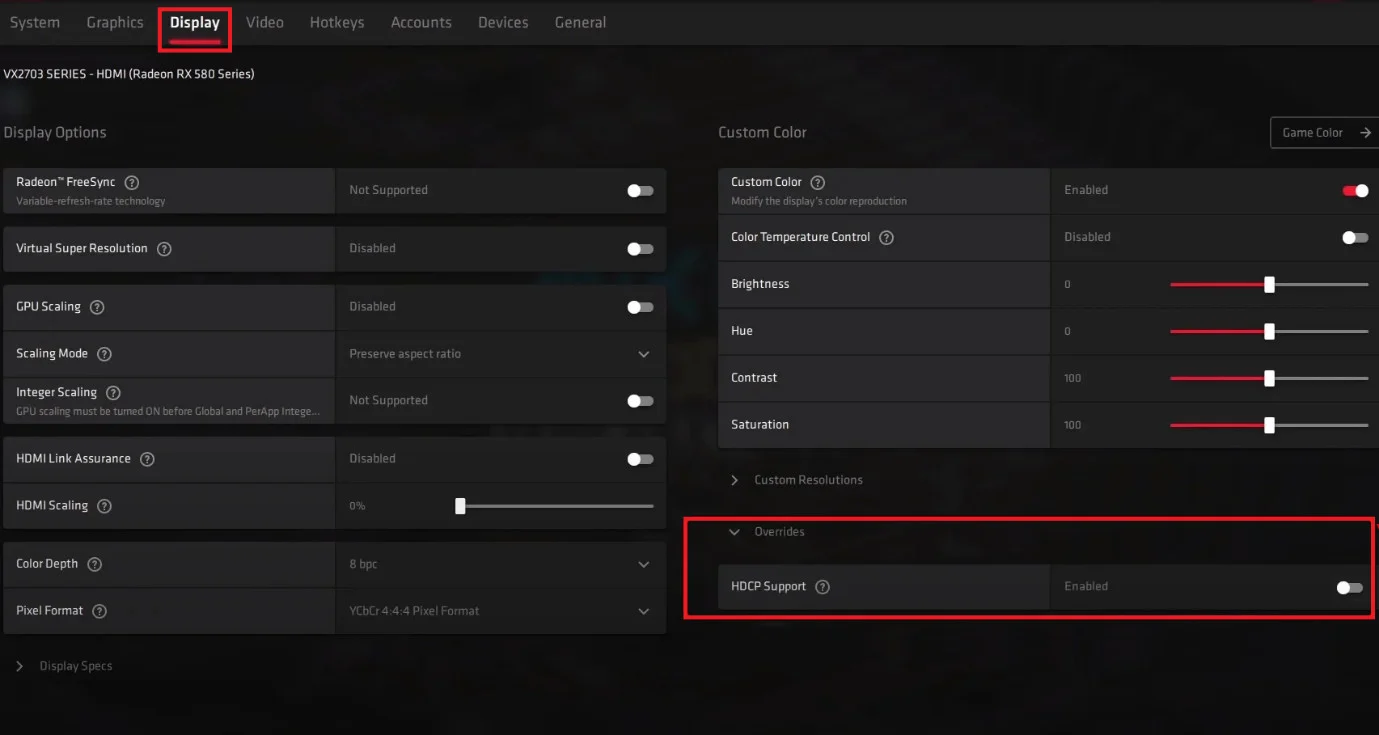Click the Game Color button
This screenshot has height=735, width=1379.
pyautogui.click(x=1325, y=133)
